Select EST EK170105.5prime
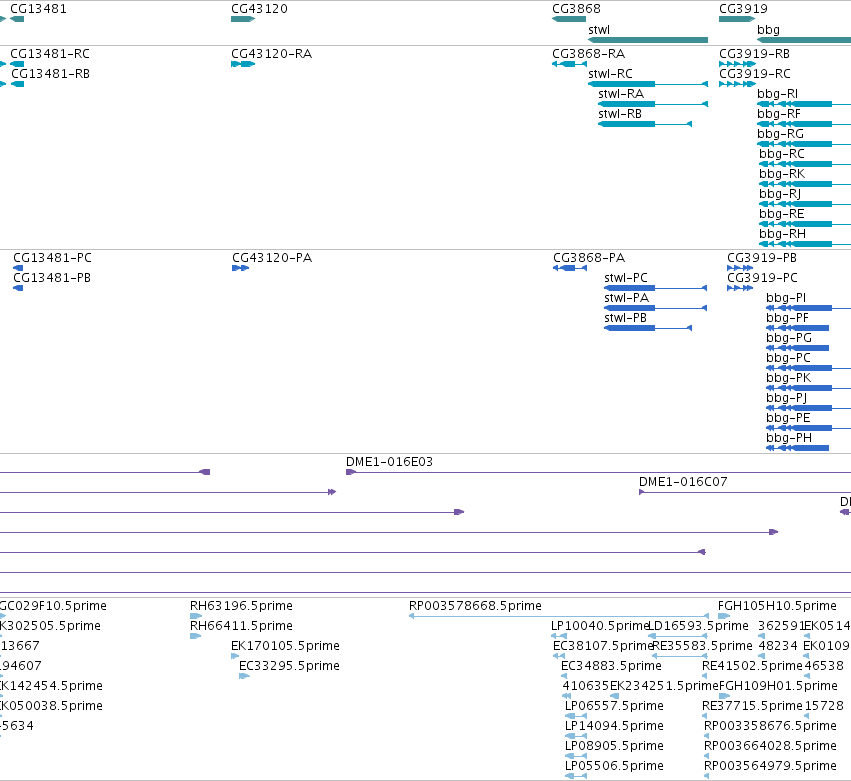 tap(285, 646)
